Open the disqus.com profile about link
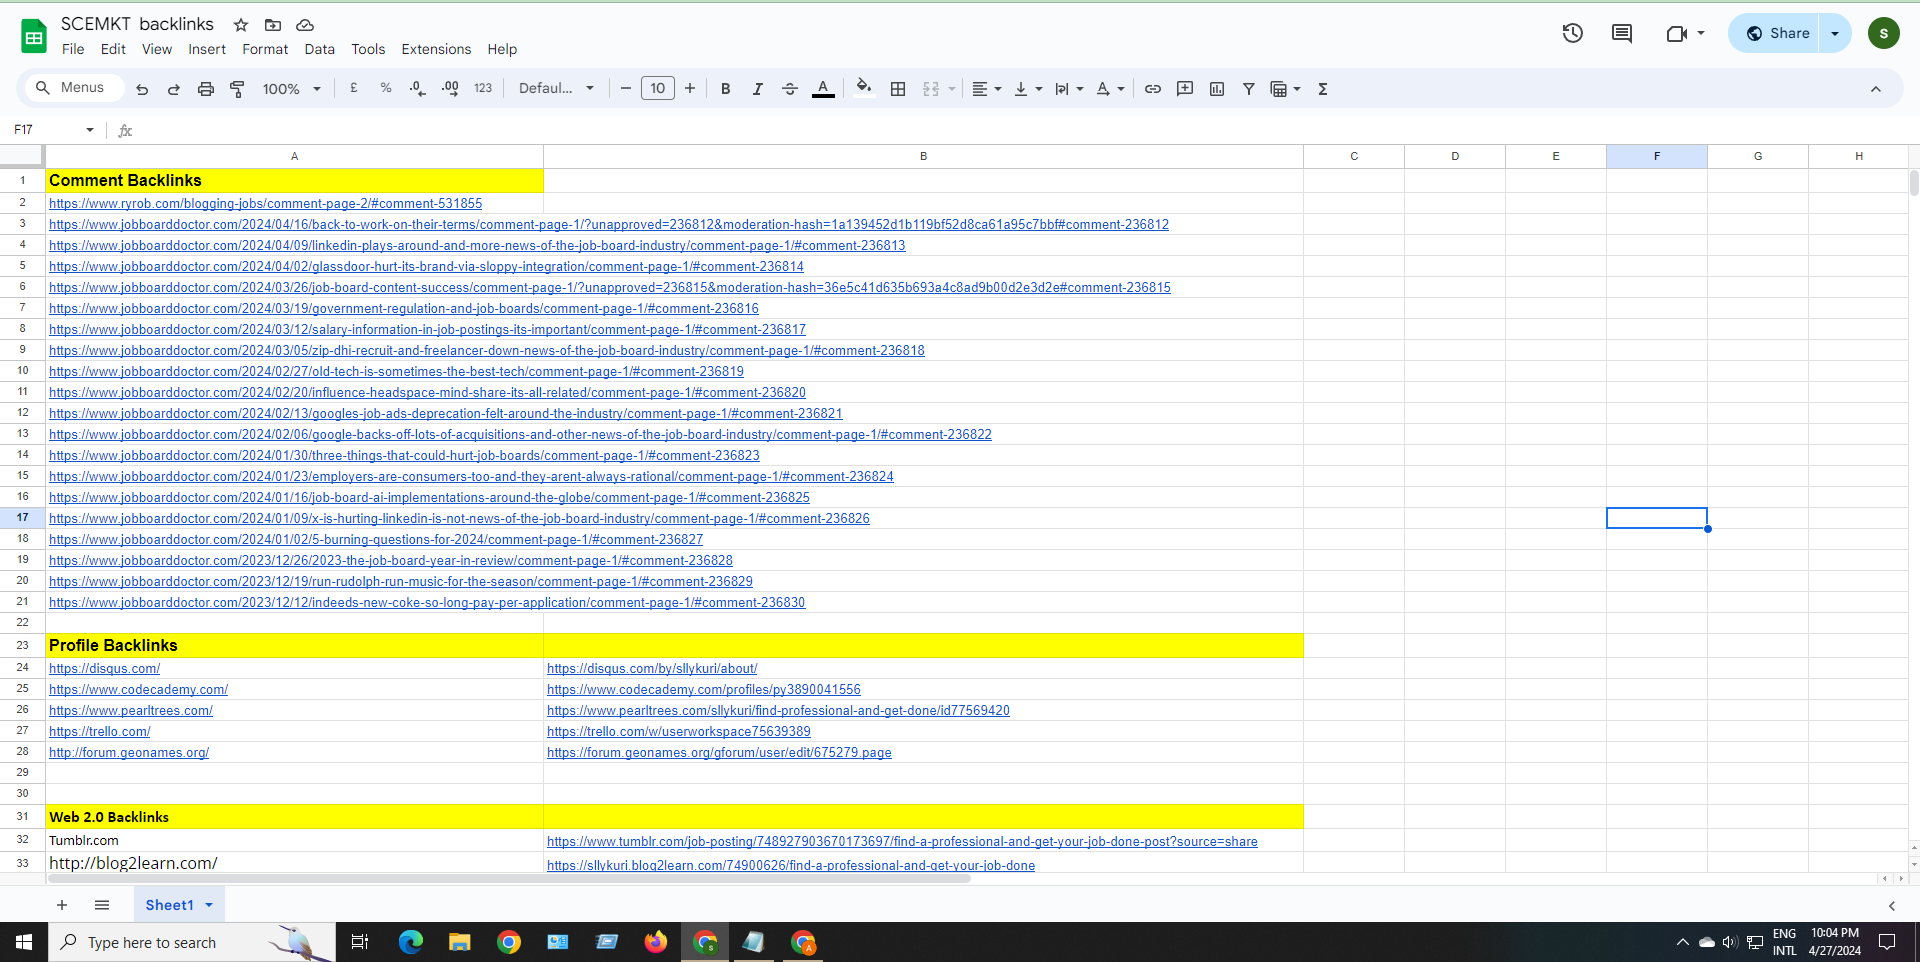The image size is (1920, 962). (x=652, y=669)
